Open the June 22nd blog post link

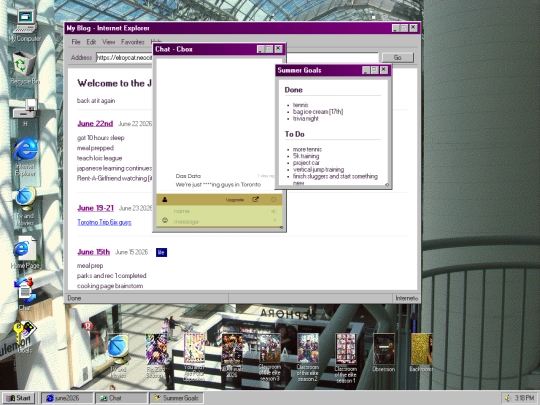click(x=95, y=124)
